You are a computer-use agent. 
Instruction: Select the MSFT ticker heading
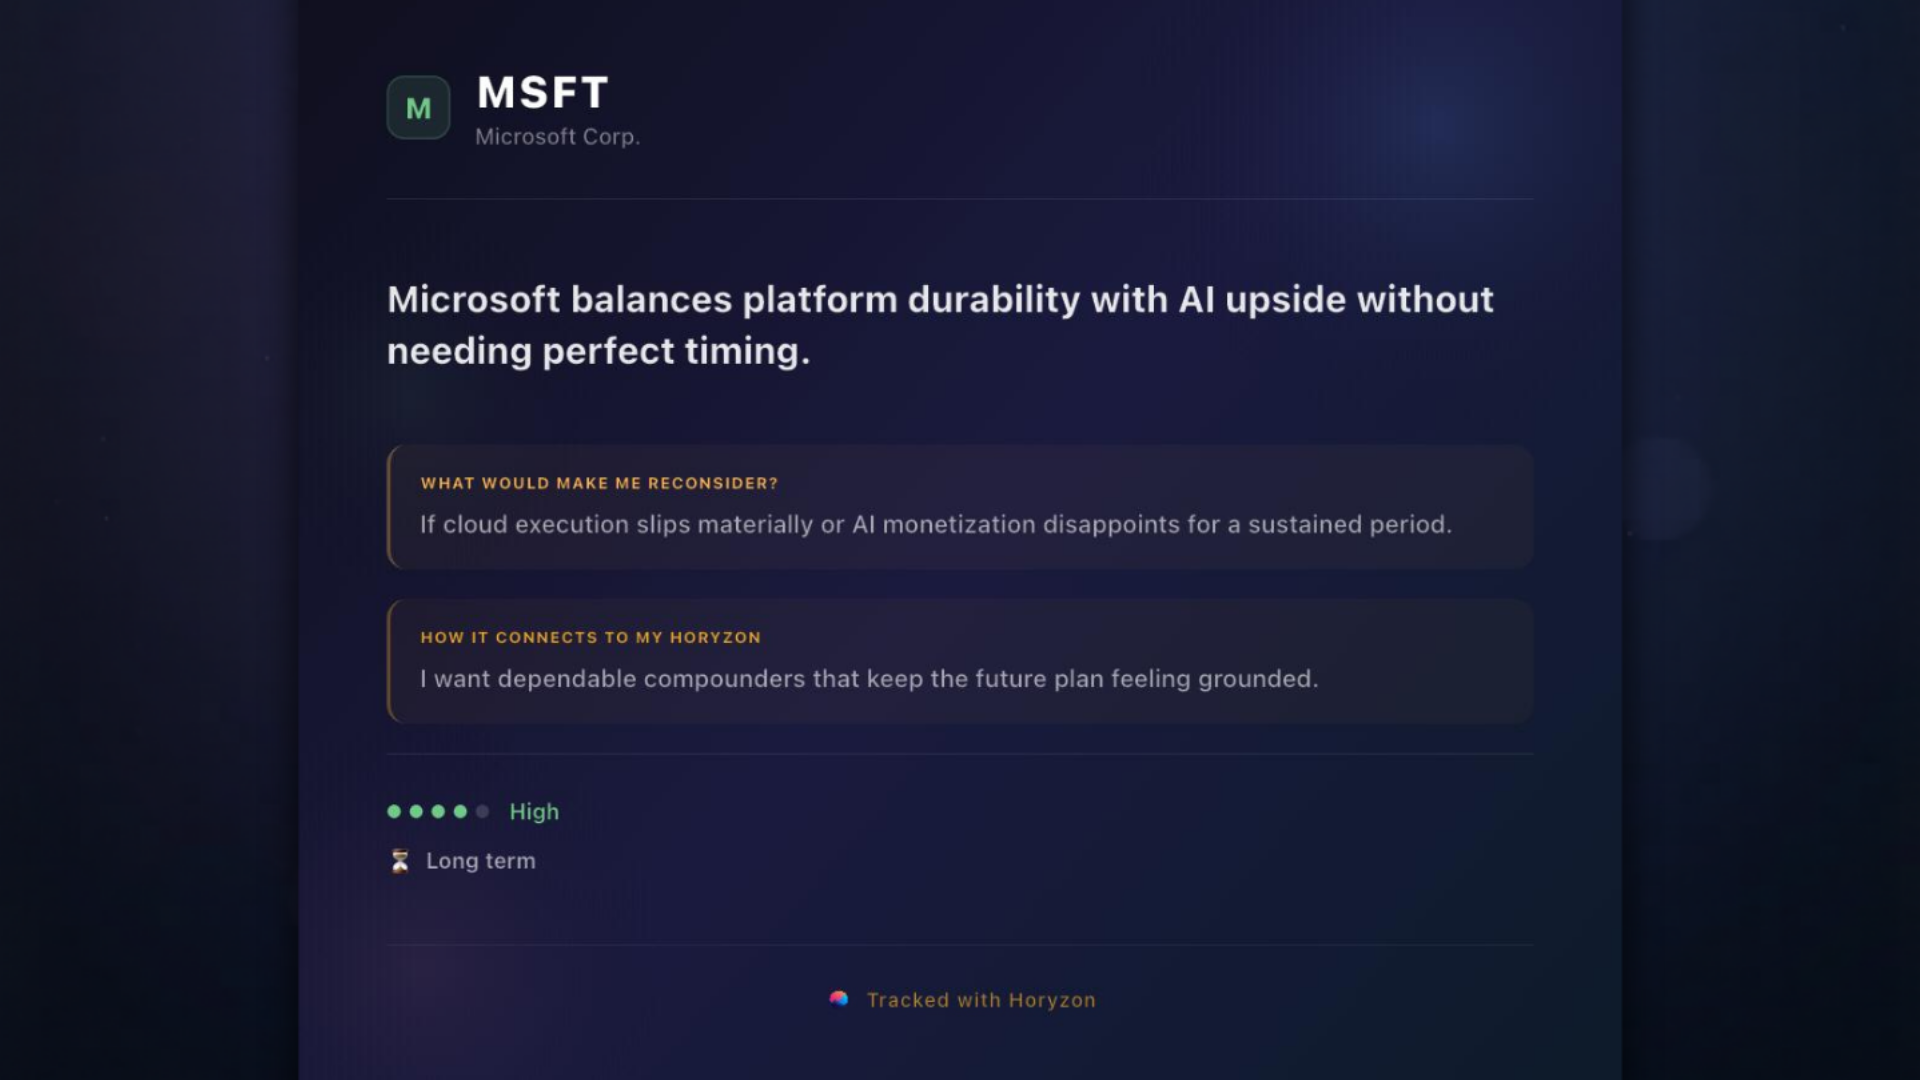[543, 93]
